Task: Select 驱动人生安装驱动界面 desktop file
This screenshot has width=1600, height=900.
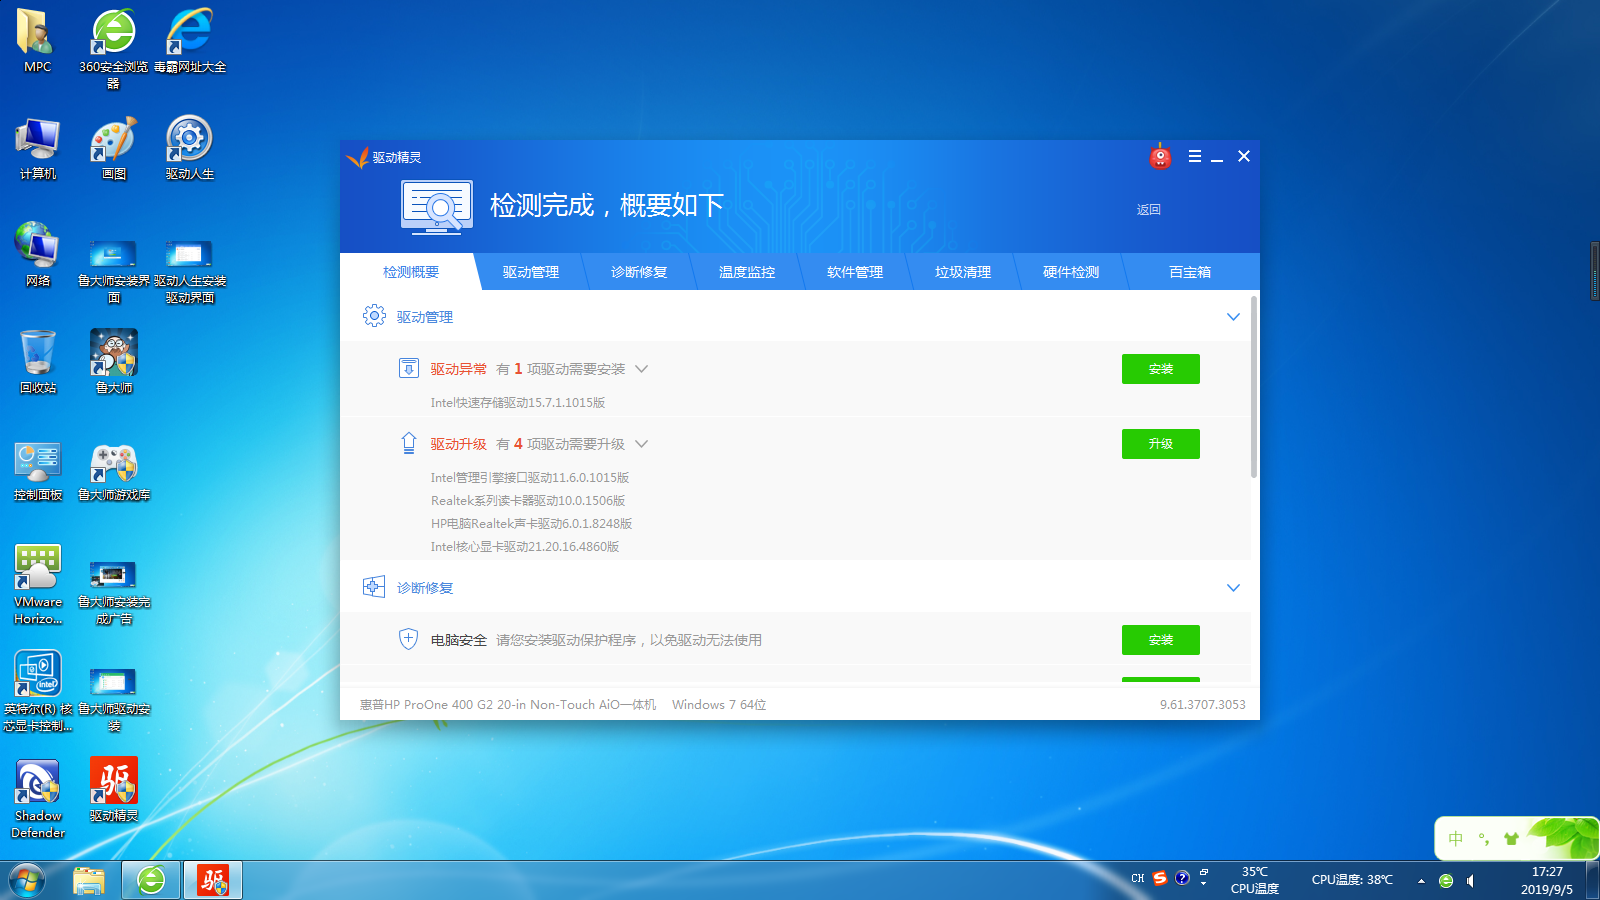Action: (189, 270)
